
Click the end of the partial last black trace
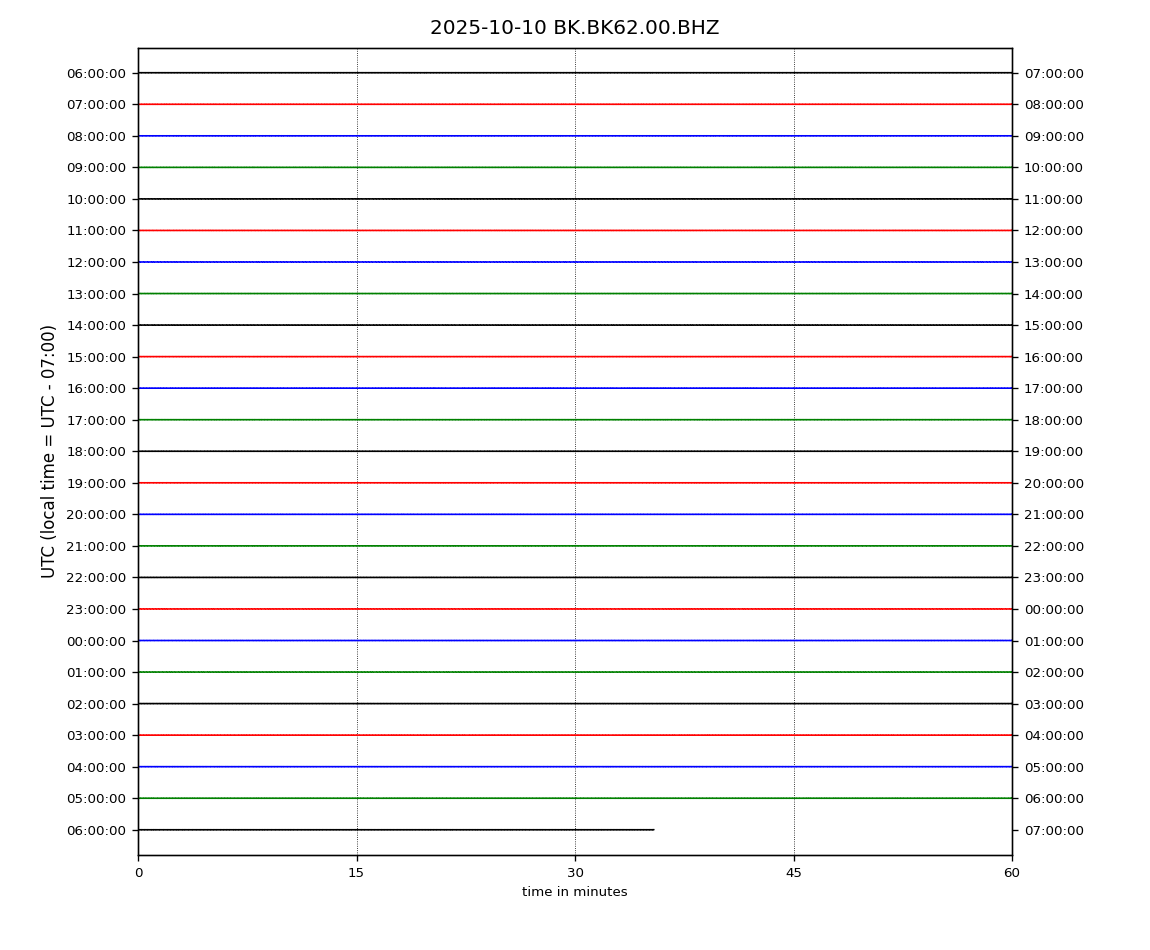click(x=652, y=830)
